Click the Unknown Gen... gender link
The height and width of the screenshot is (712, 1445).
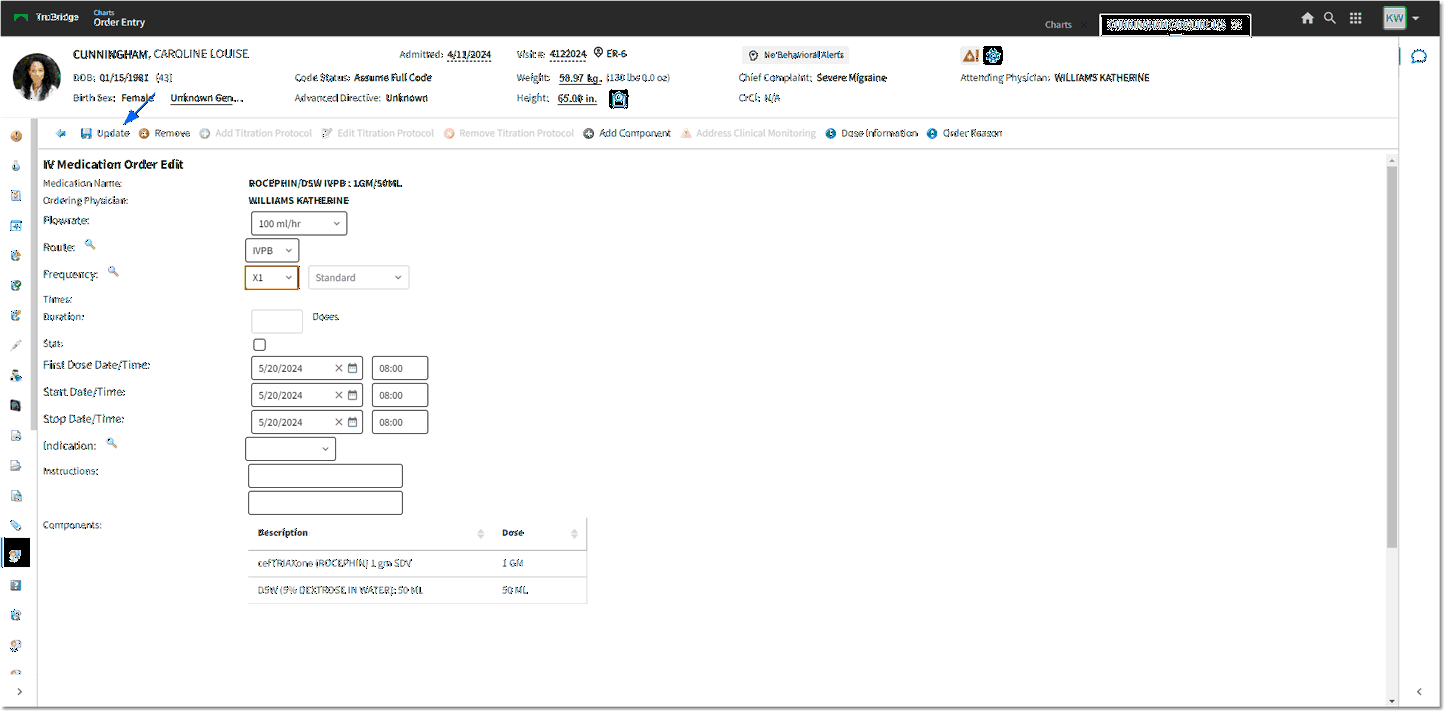[207, 98]
